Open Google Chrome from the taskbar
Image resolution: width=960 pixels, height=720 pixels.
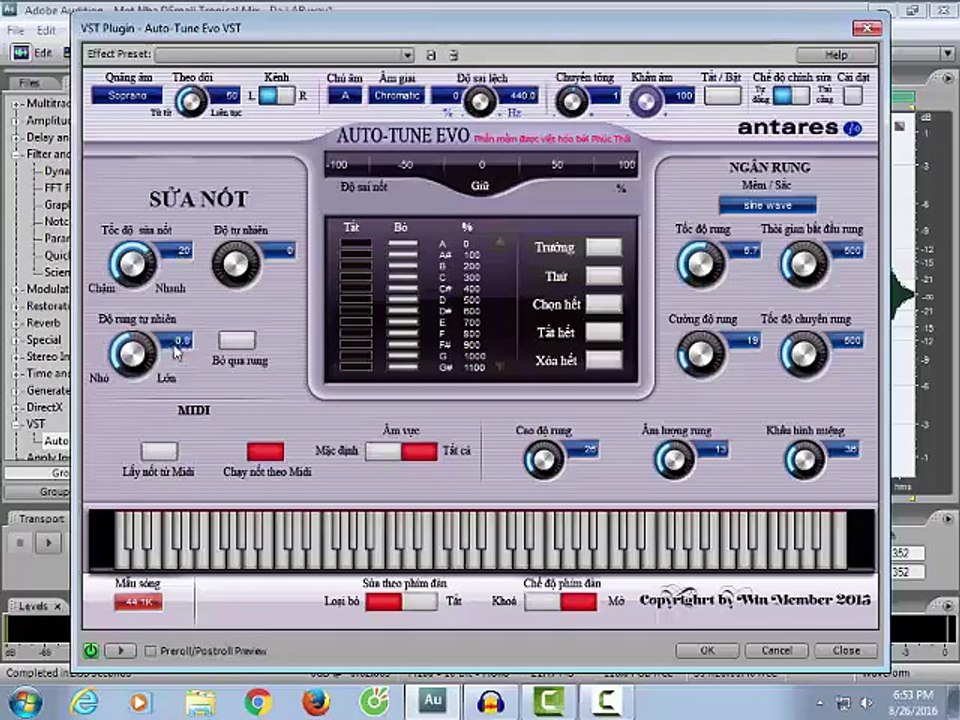click(258, 702)
